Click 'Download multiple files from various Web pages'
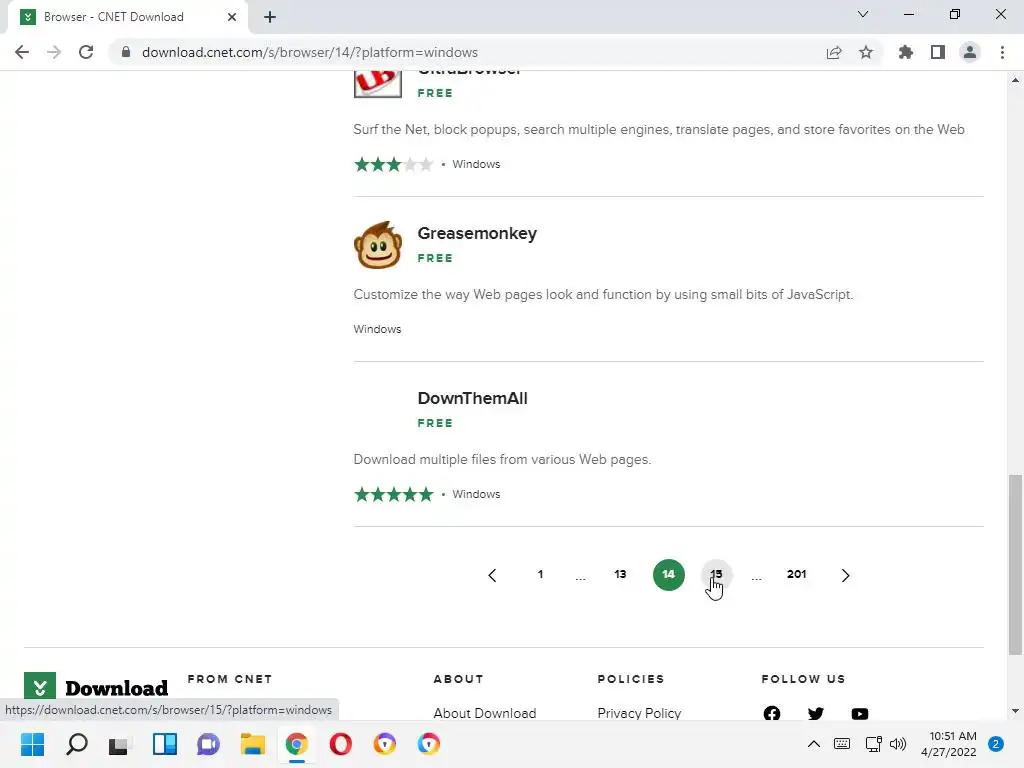This screenshot has width=1024, height=768. [x=502, y=460]
